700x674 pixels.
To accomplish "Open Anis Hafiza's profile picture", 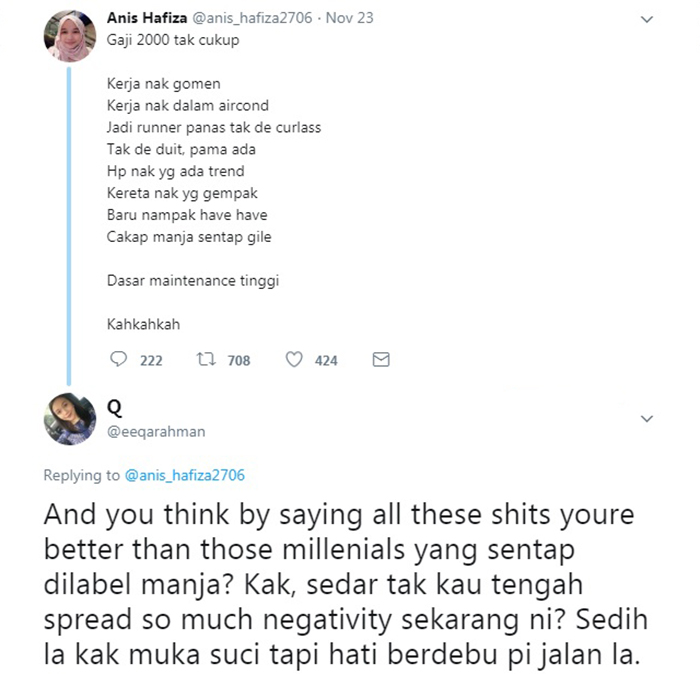I will tap(69, 37).
